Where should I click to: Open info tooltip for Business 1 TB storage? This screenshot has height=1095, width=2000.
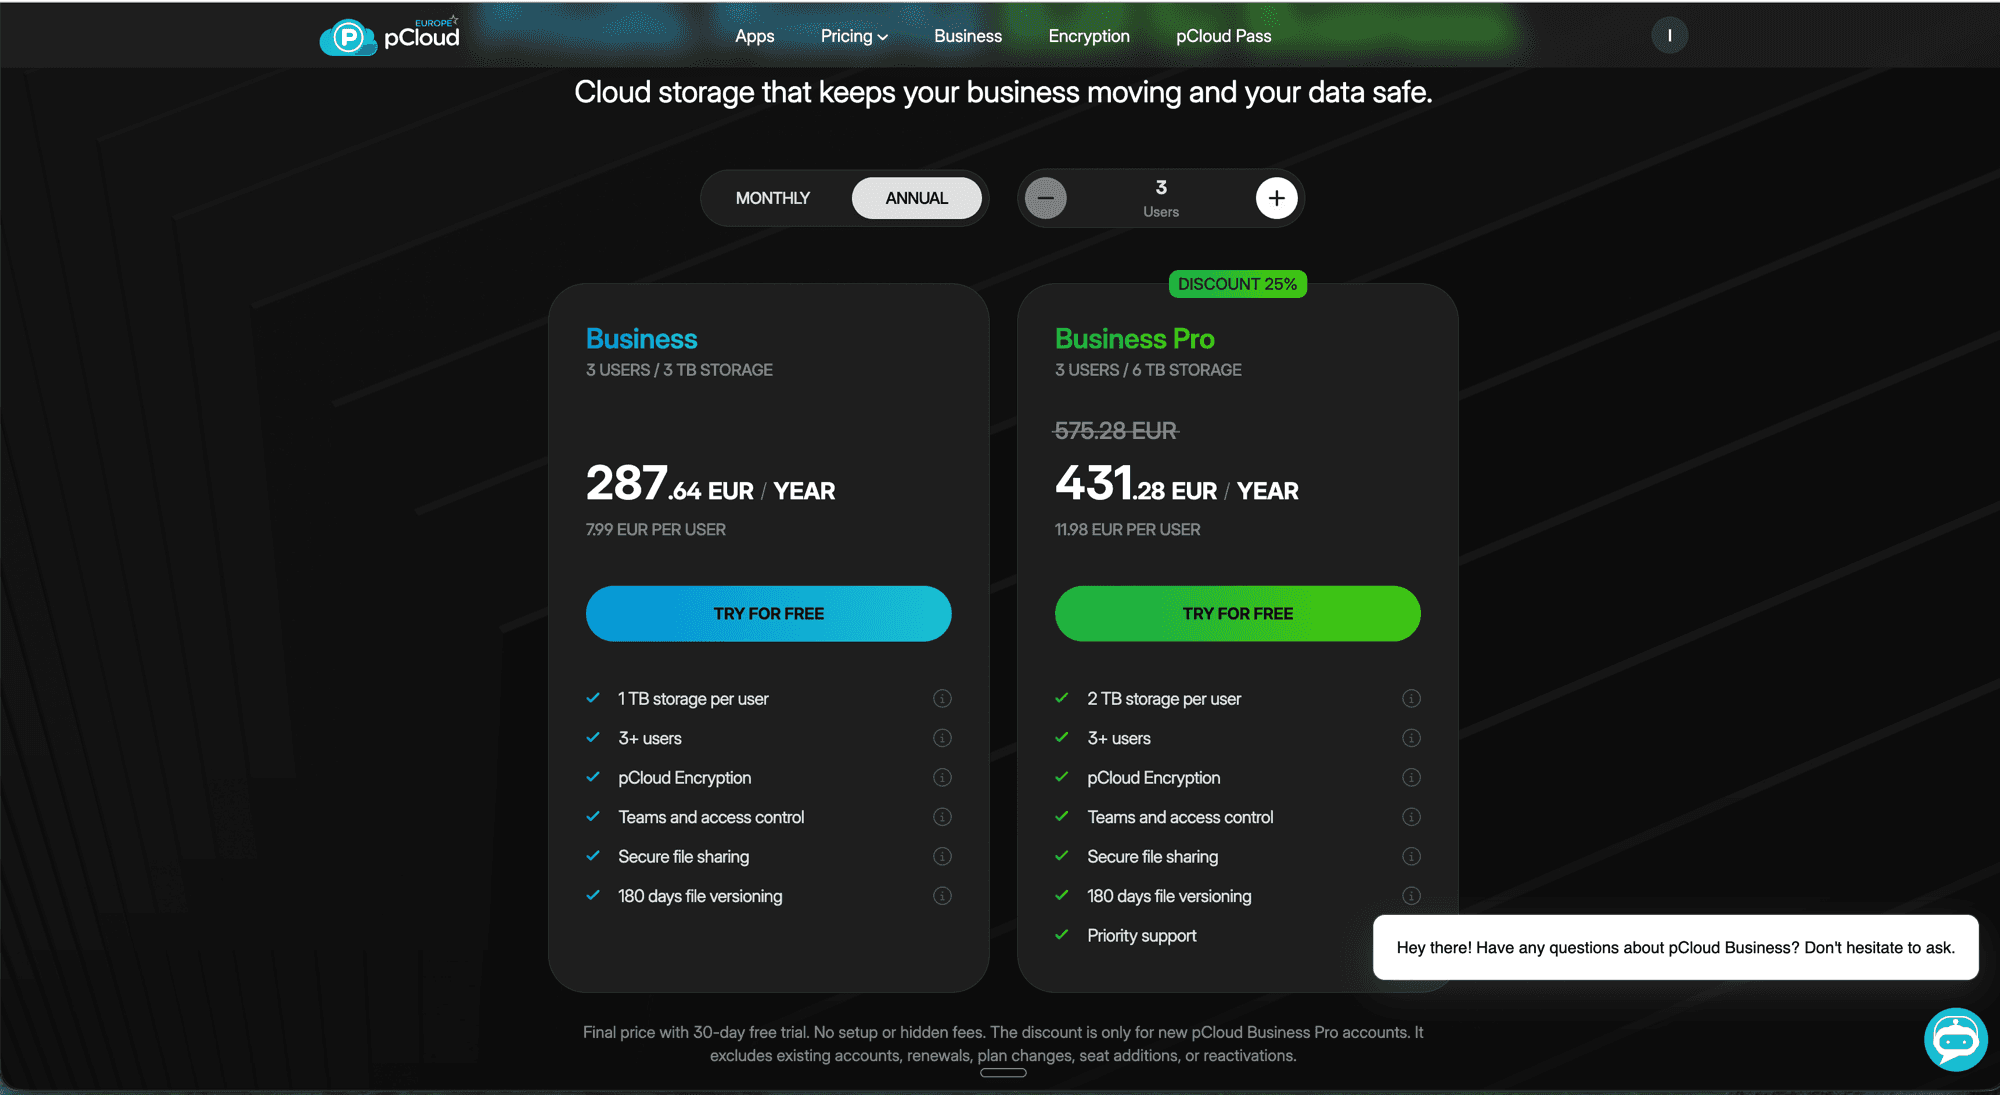pyautogui.click(x=942, y=698)
